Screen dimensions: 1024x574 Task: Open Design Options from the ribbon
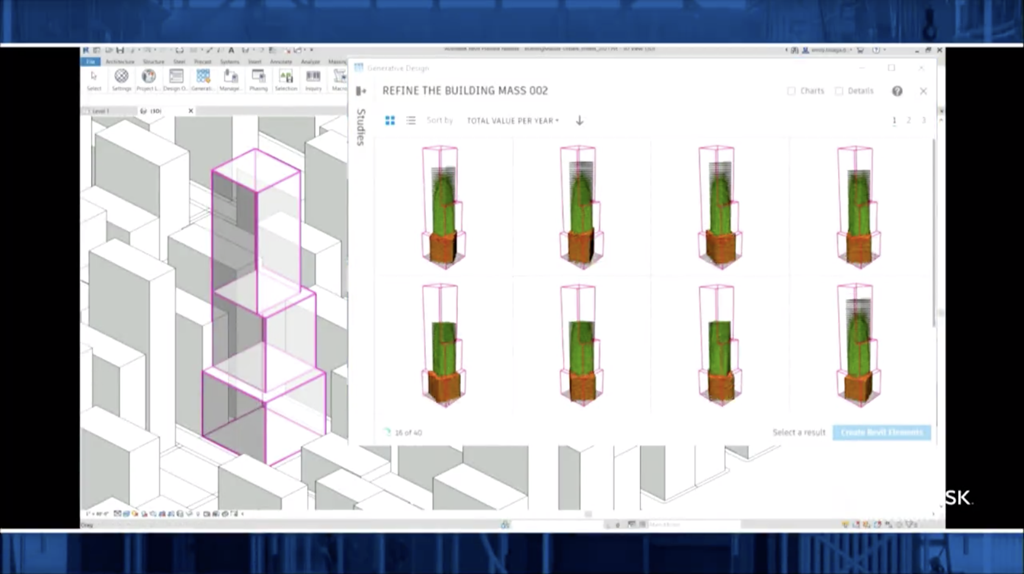click(x=175, y=78)
